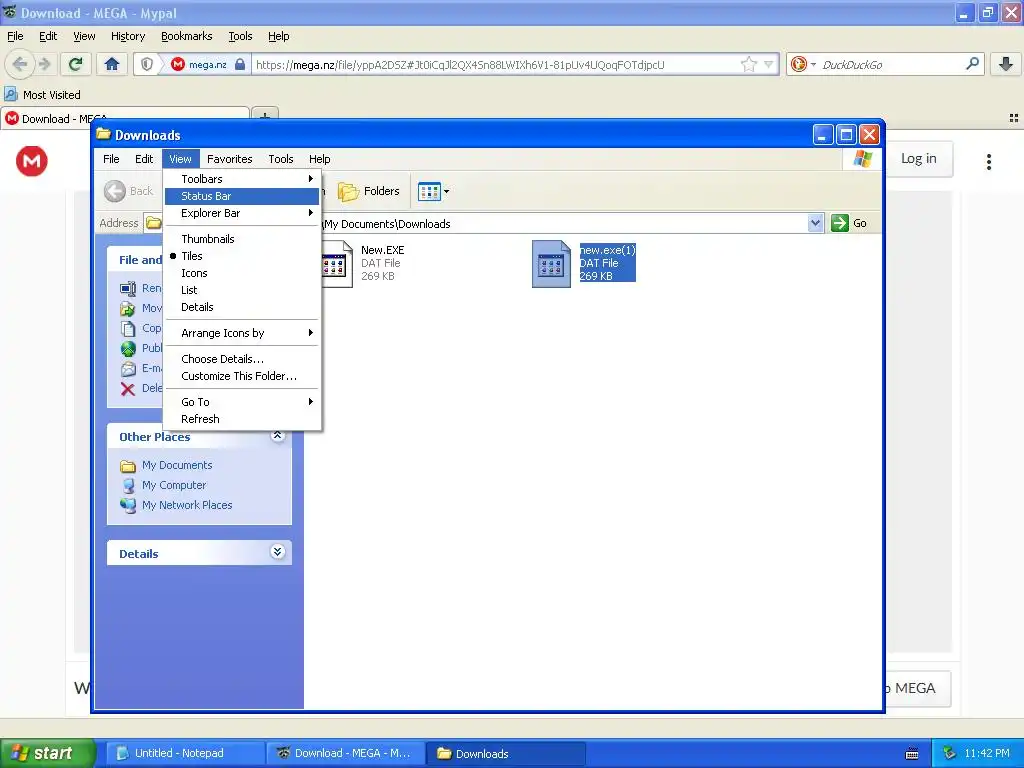Expand the Go To submenu

pyautogui.click(x=242, y=402)
